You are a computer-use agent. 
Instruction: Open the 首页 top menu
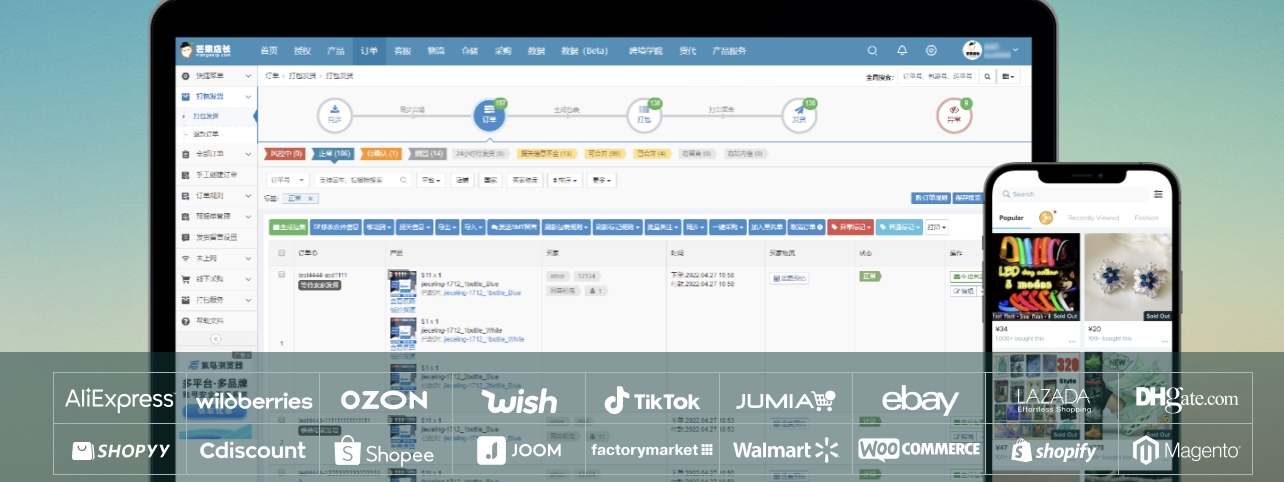269,50
